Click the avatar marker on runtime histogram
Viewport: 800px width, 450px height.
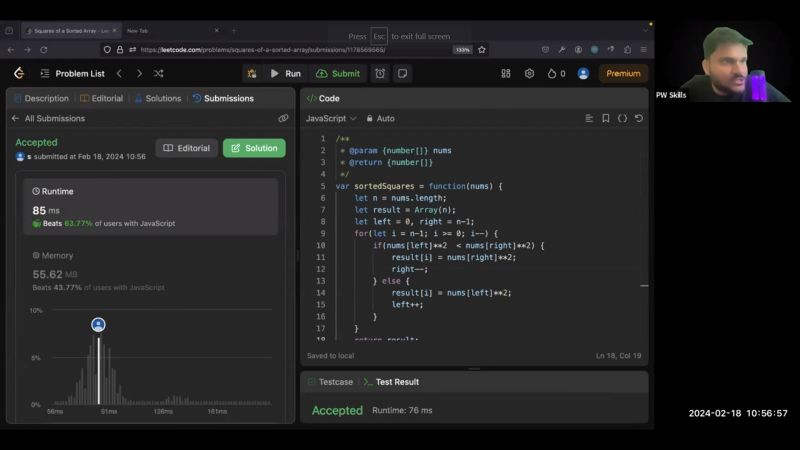98,325
